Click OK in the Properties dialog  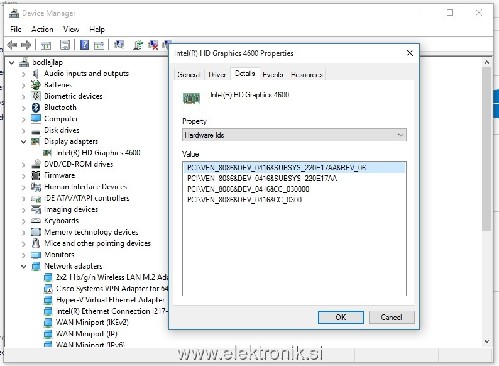point(341,317)
